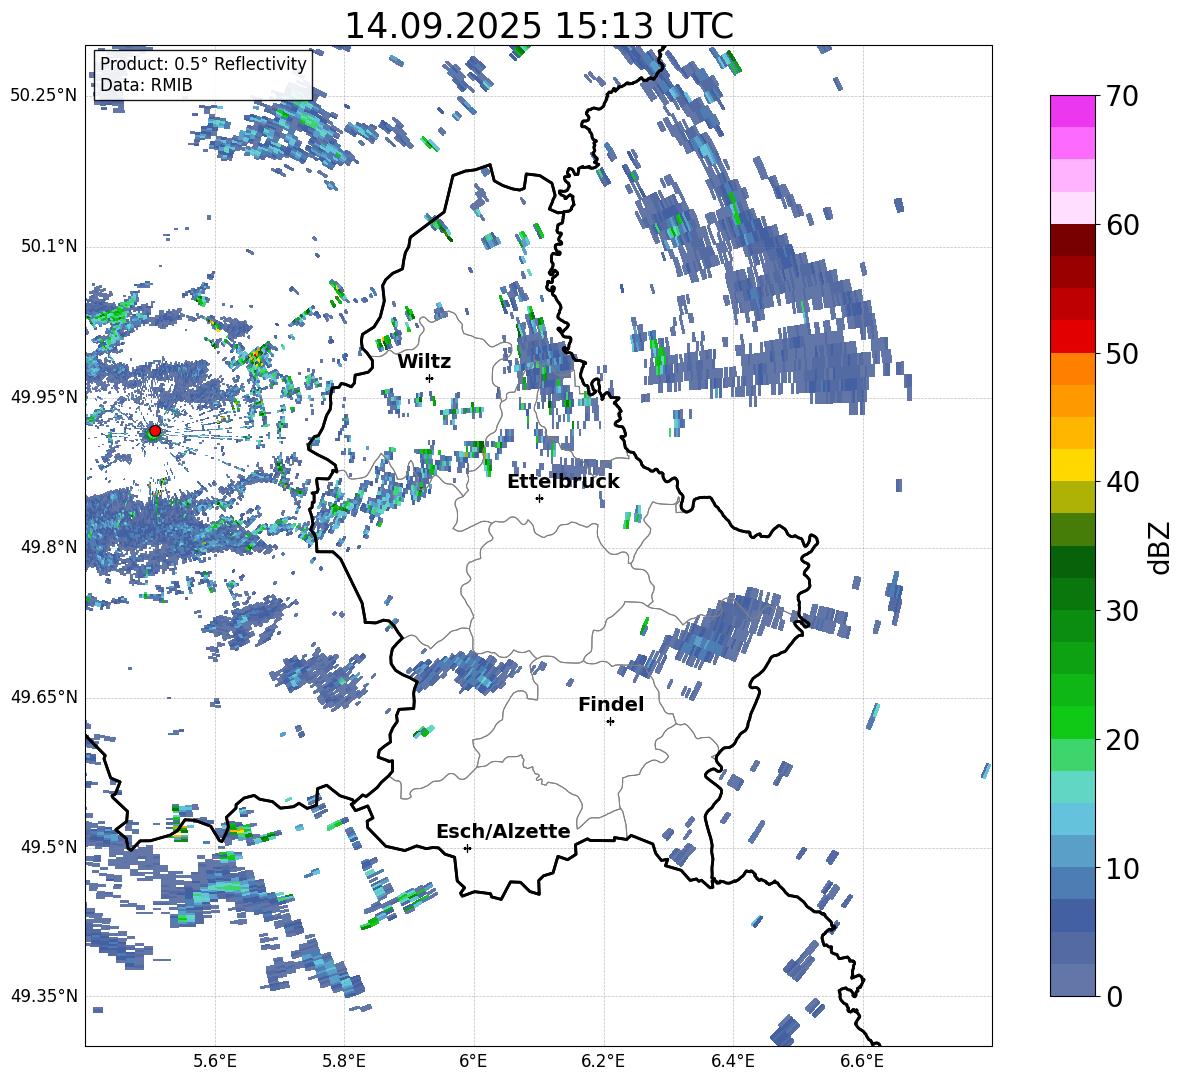Click the Product: 0.5° Reflectivity text
Viewport: 1184px width, 1081px height.
click(204, 64)
